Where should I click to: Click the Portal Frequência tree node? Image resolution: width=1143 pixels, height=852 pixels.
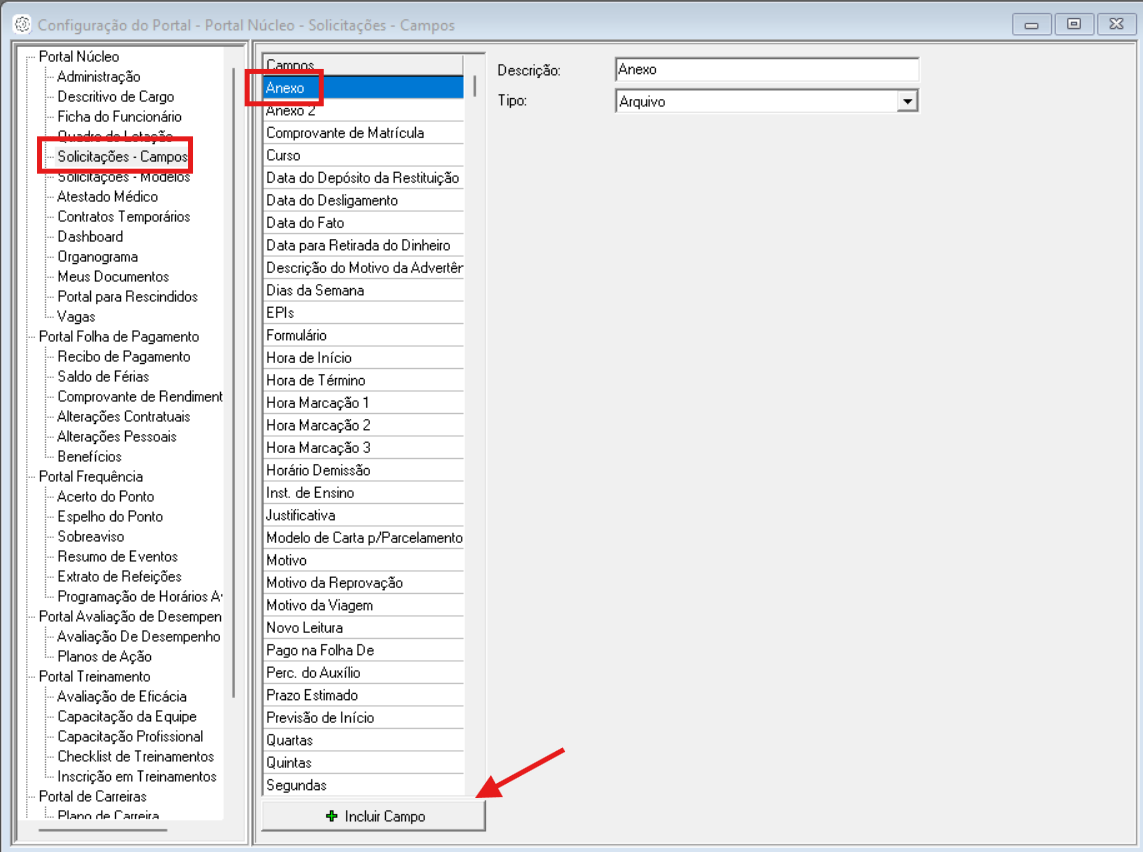click(90, 477)
